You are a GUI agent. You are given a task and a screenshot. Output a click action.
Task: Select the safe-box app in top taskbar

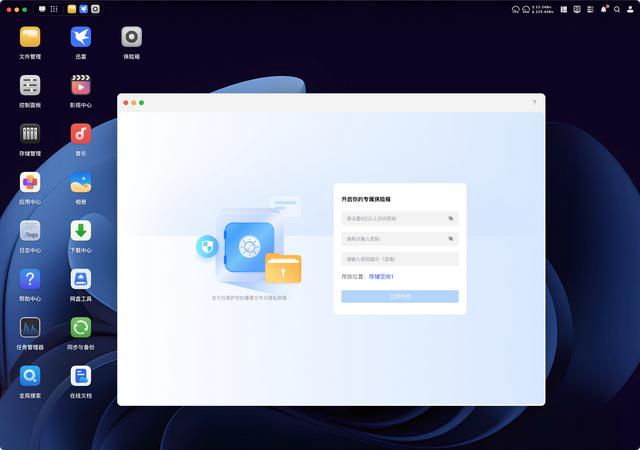(95, 9)
